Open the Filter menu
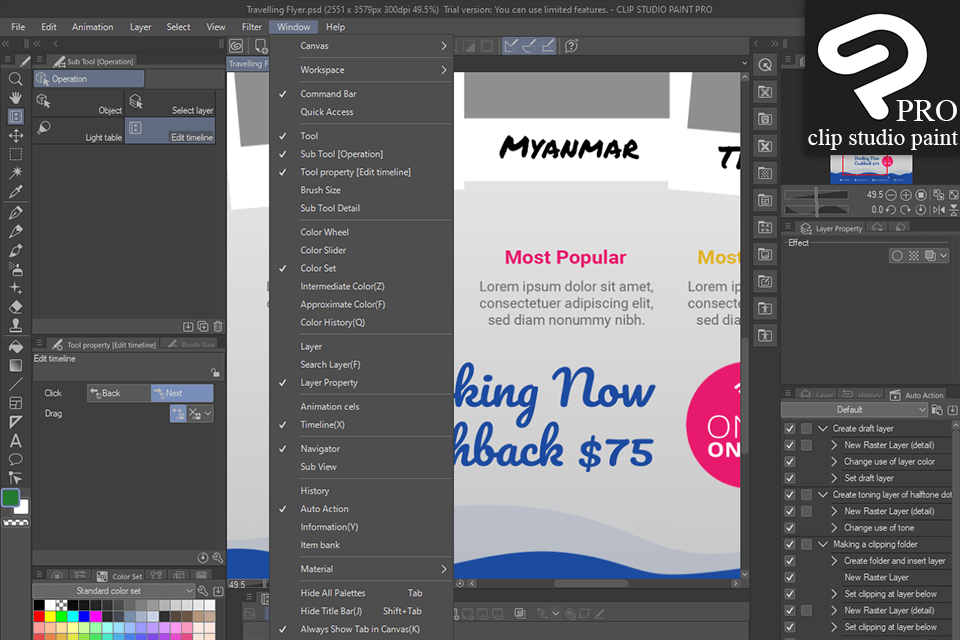The width and height of the screenshot is (960, 640). coord(252,26)
